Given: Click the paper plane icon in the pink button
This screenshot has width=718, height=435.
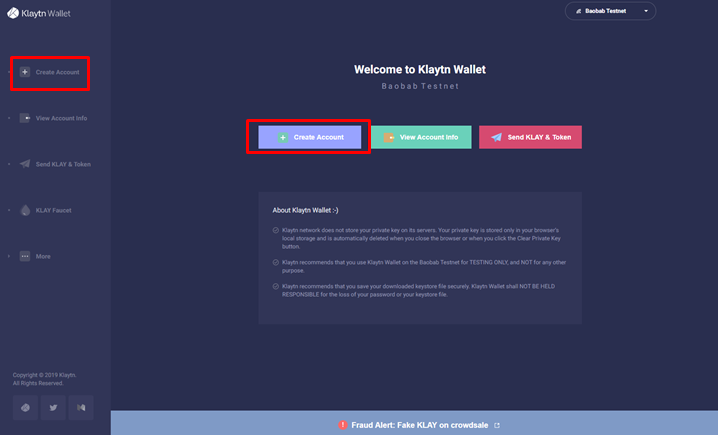Looking at the screenshot, I should pyautogui.click(x=496, y=137).
